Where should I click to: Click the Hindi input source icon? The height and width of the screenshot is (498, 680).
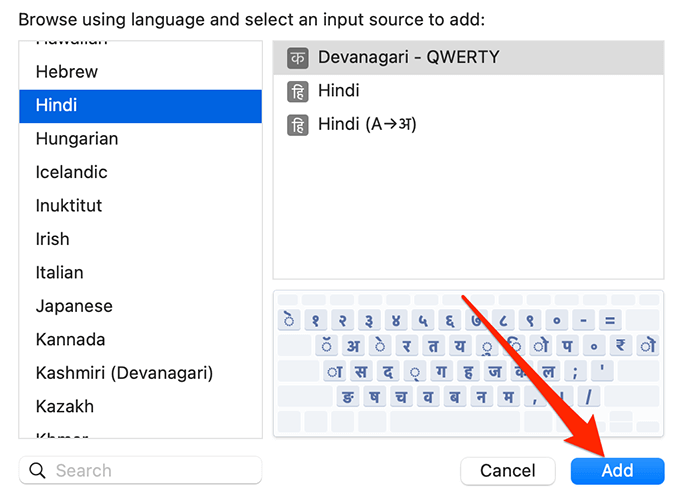[x=297, y=91]
